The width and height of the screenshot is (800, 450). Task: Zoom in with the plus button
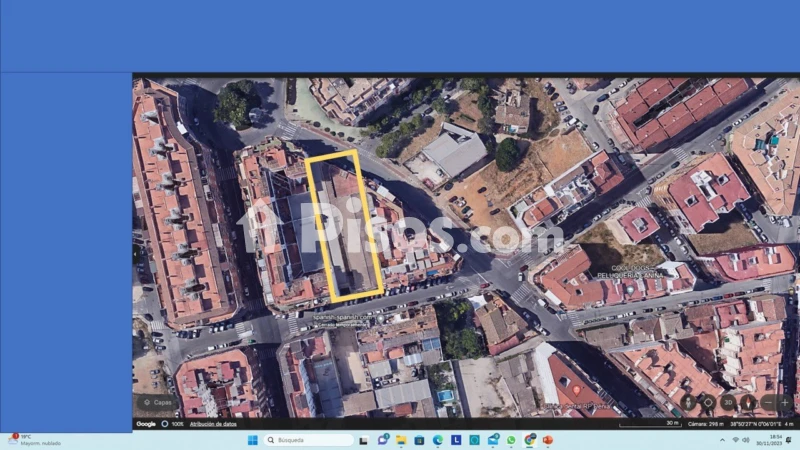tap(785, 403)
